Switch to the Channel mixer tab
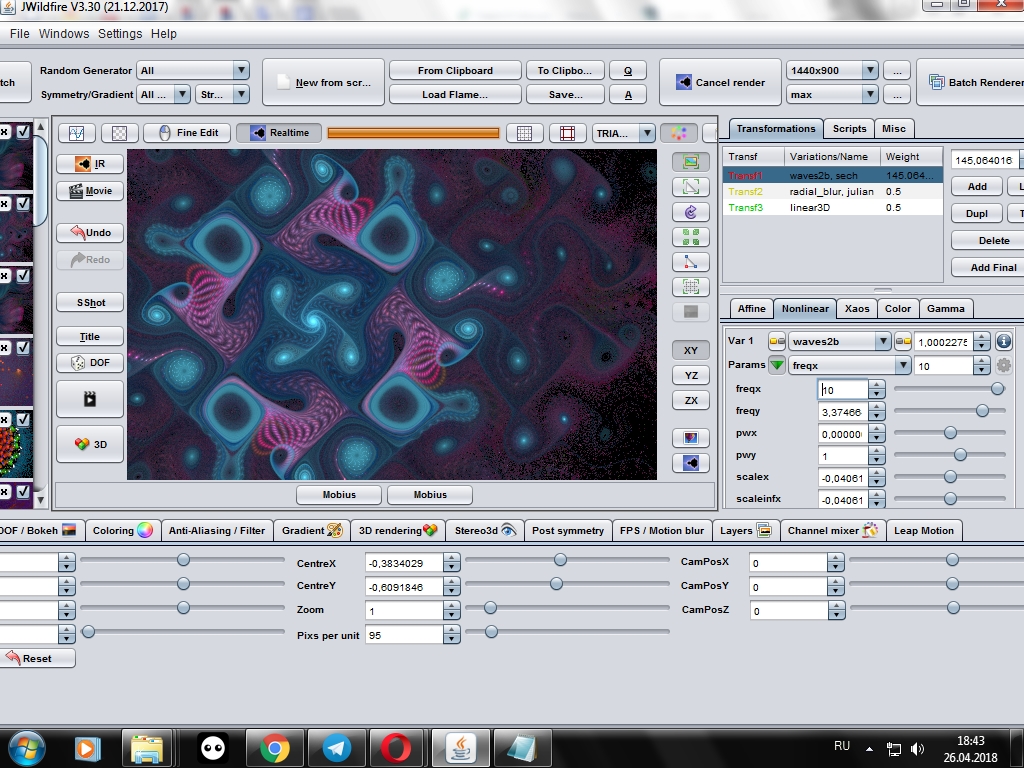Image resolution: width=1024 pixels, height=768 pixels. (x=832, y=530)
